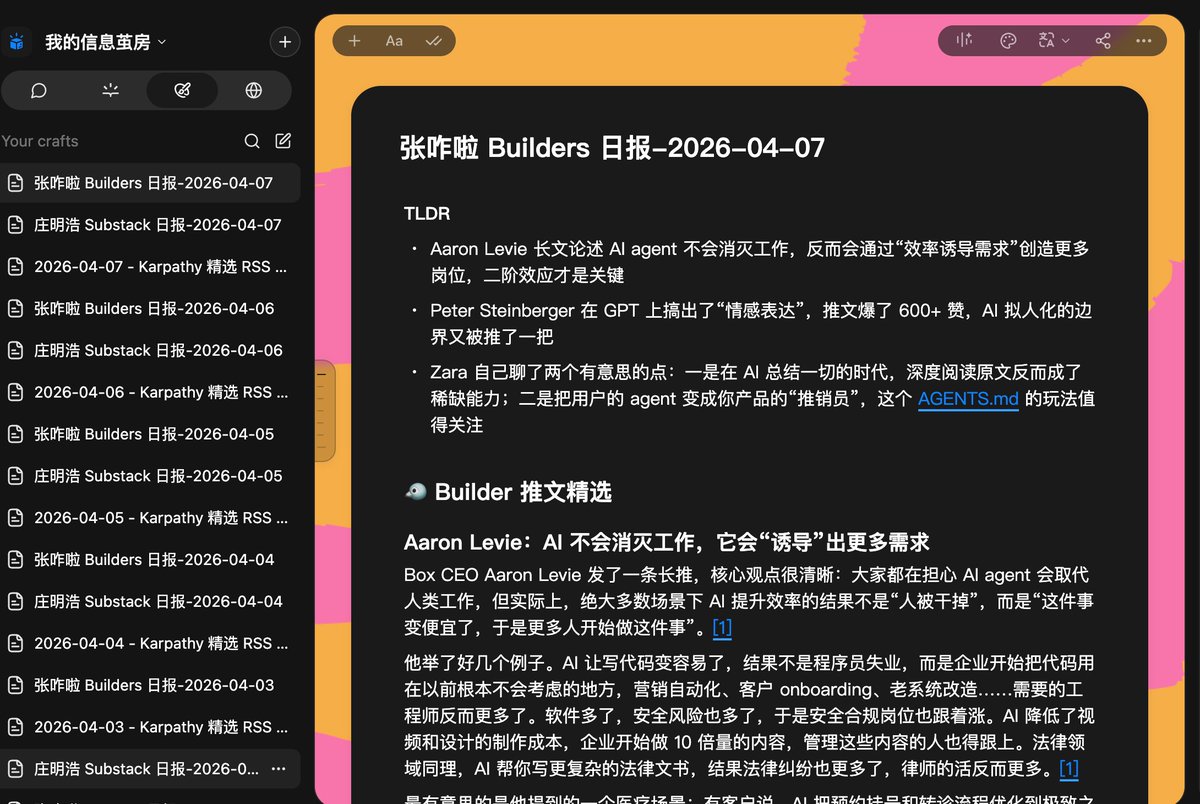Select the hovered 庄明浩 Substack 日报-2026-0... row
This screenshot has height=804, width=1200.
[x=150, y=769]
